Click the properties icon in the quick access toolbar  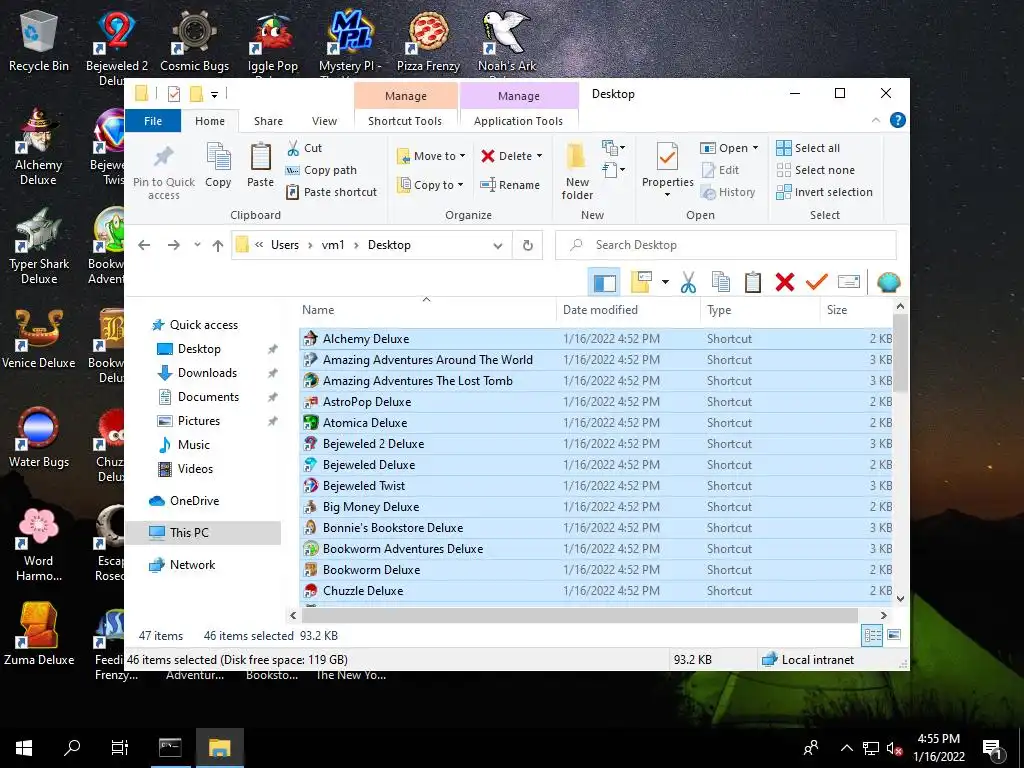[174, 94]
